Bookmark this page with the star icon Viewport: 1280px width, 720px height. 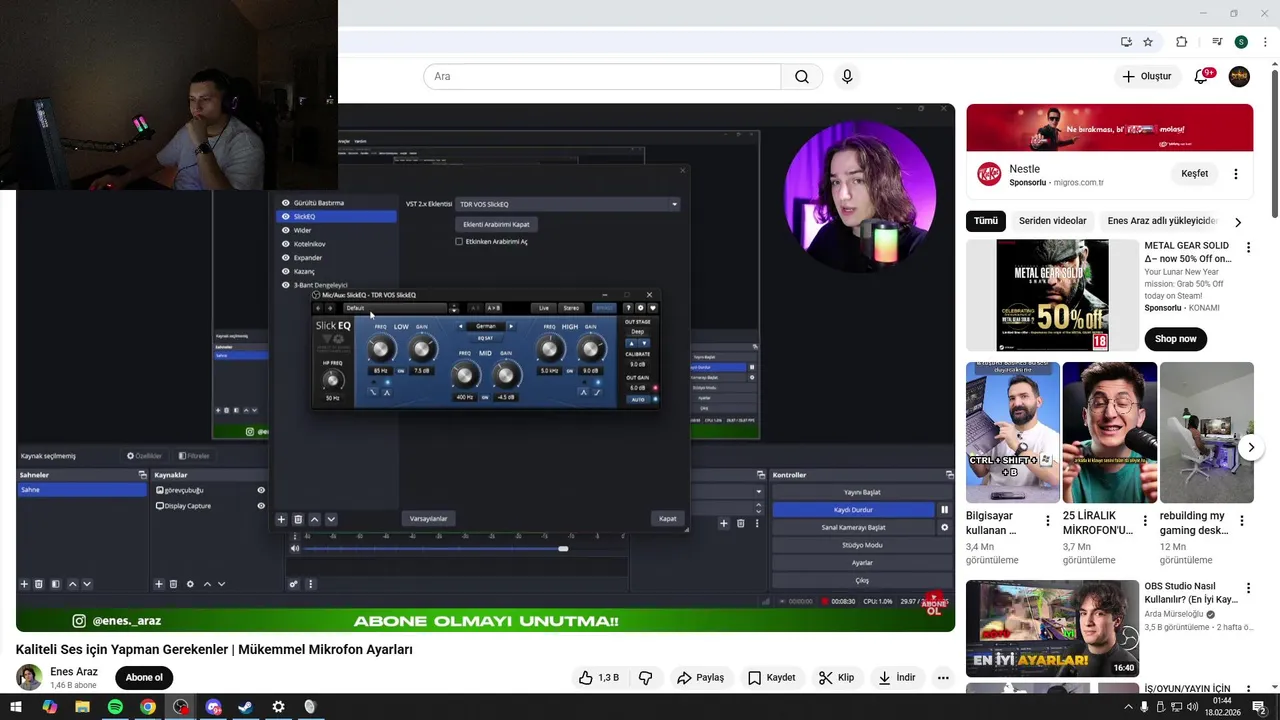point(1148,42)
